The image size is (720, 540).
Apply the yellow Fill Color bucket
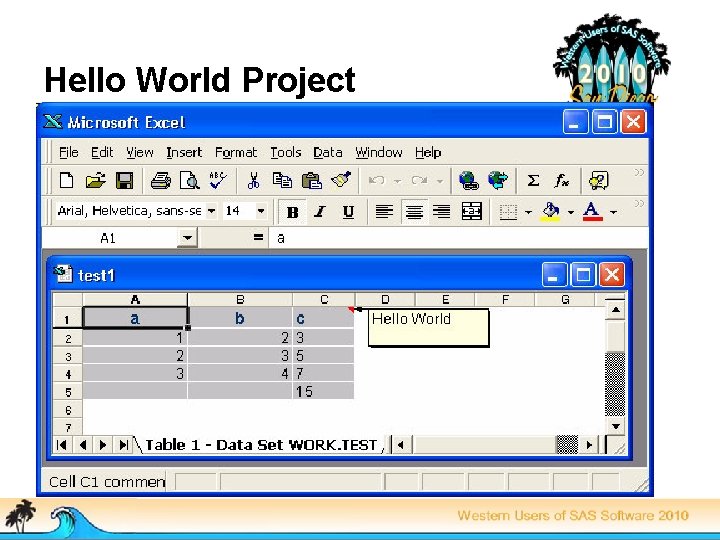(x=551, y=212)
